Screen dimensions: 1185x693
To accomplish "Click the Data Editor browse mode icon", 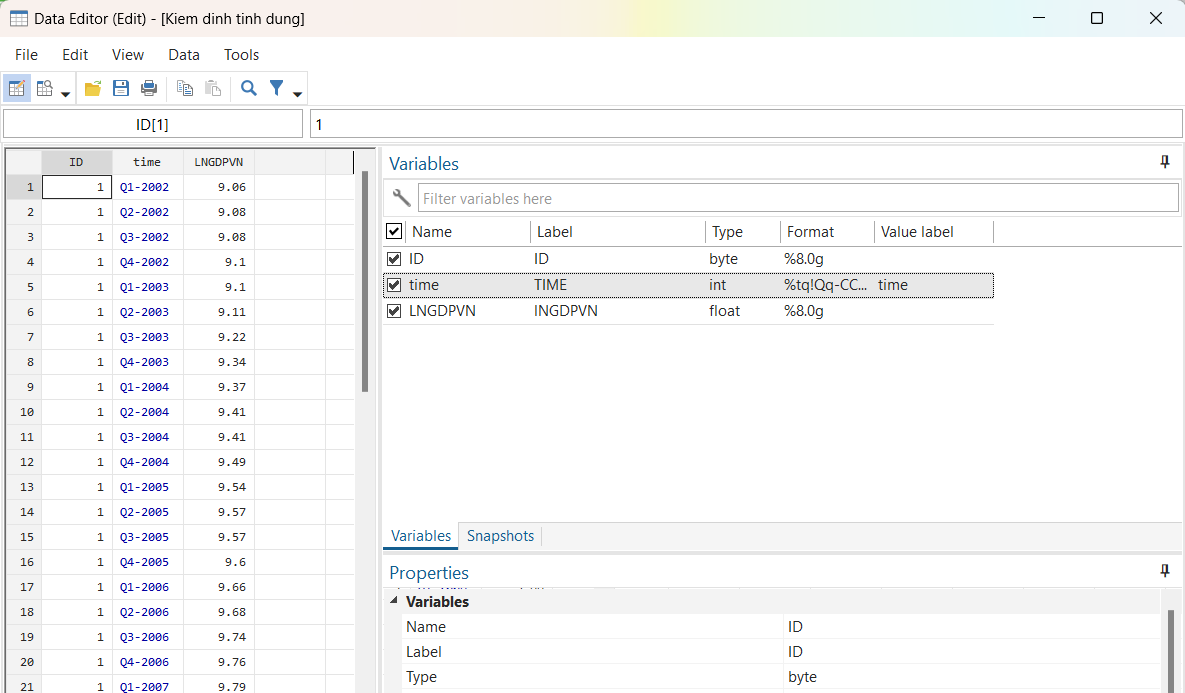I will pos(45,88).
